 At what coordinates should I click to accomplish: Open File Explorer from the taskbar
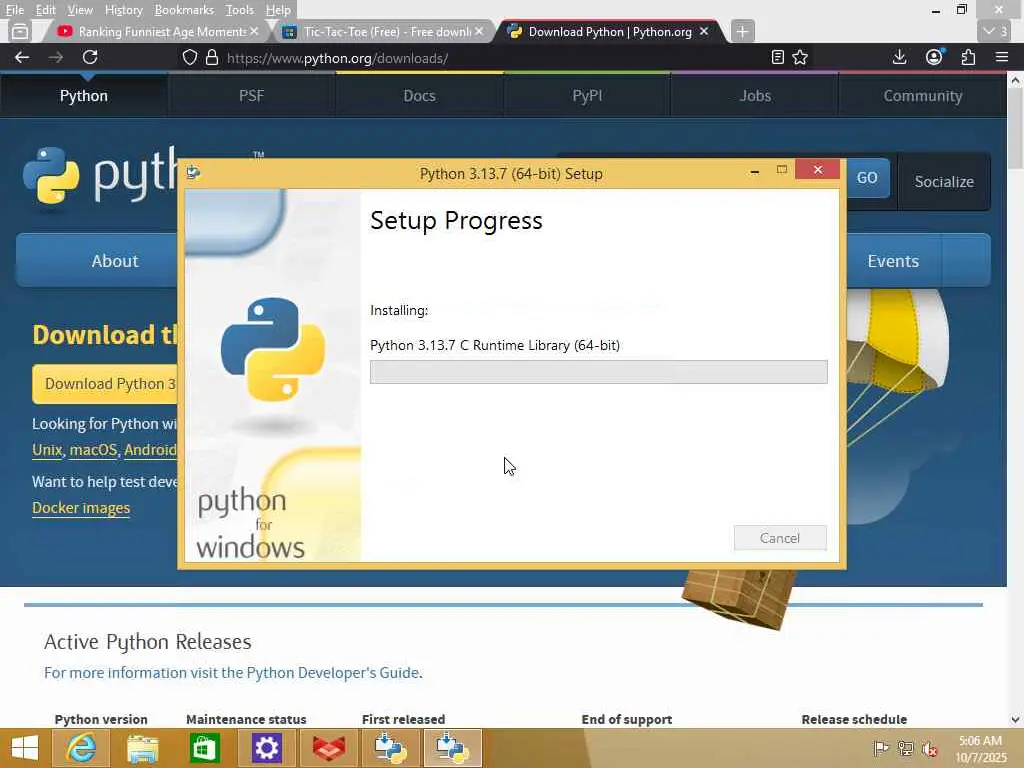pyautogui.click(x=142, y=748)
